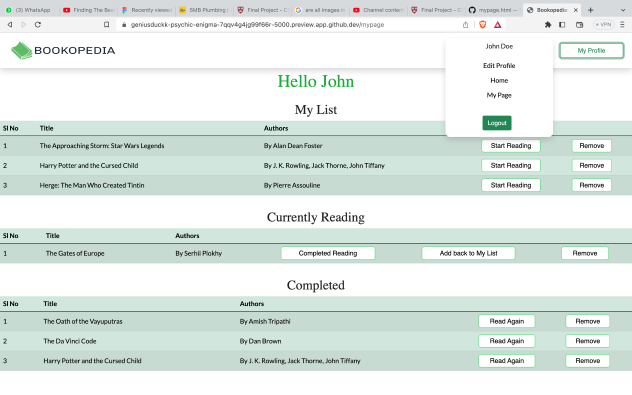Remove Harry Potter from Completed list
This screenshot has width=632, height=395.
588,361
